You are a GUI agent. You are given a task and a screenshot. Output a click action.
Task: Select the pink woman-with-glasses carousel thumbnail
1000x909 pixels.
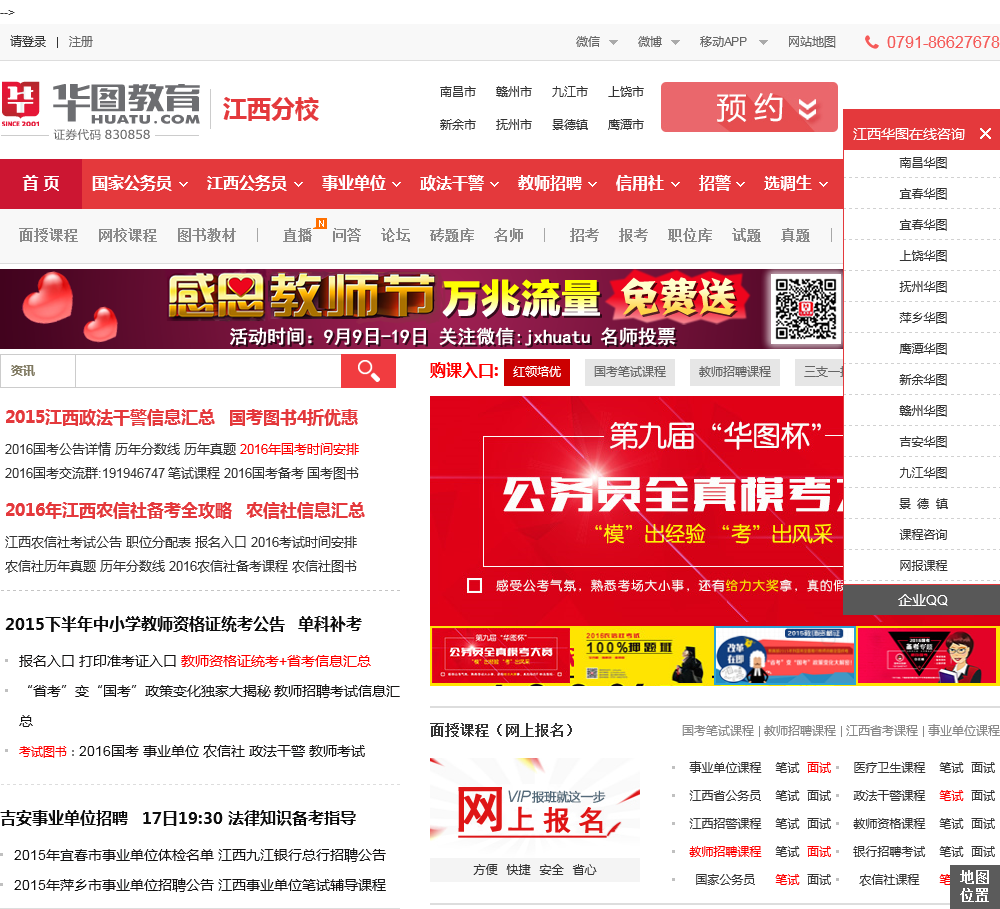point(927,656)
